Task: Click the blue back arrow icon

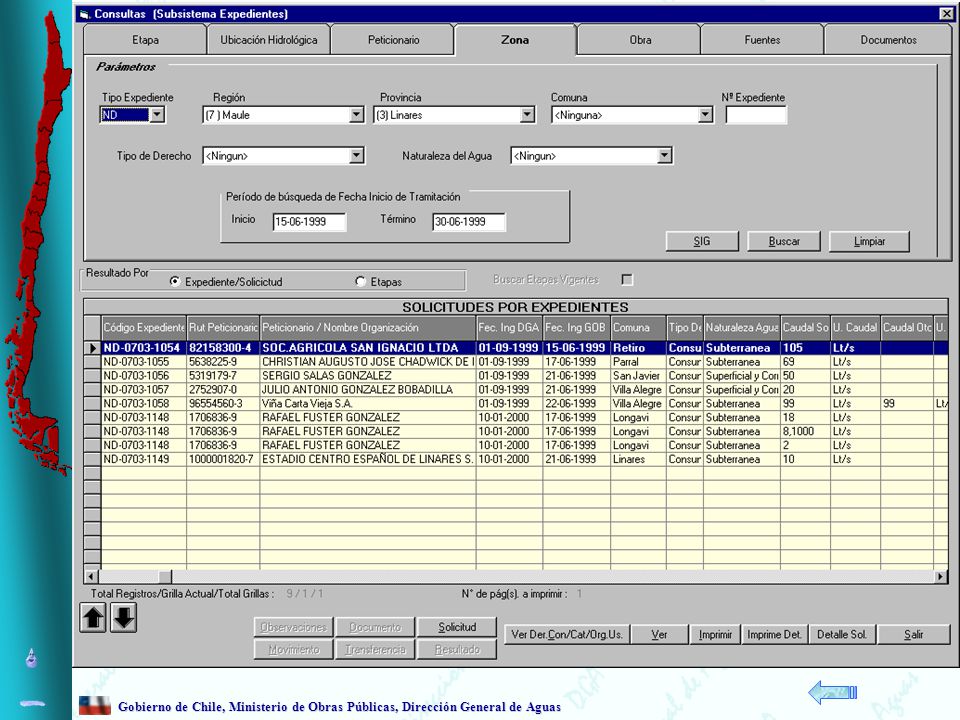Action: tap(833, 692)
